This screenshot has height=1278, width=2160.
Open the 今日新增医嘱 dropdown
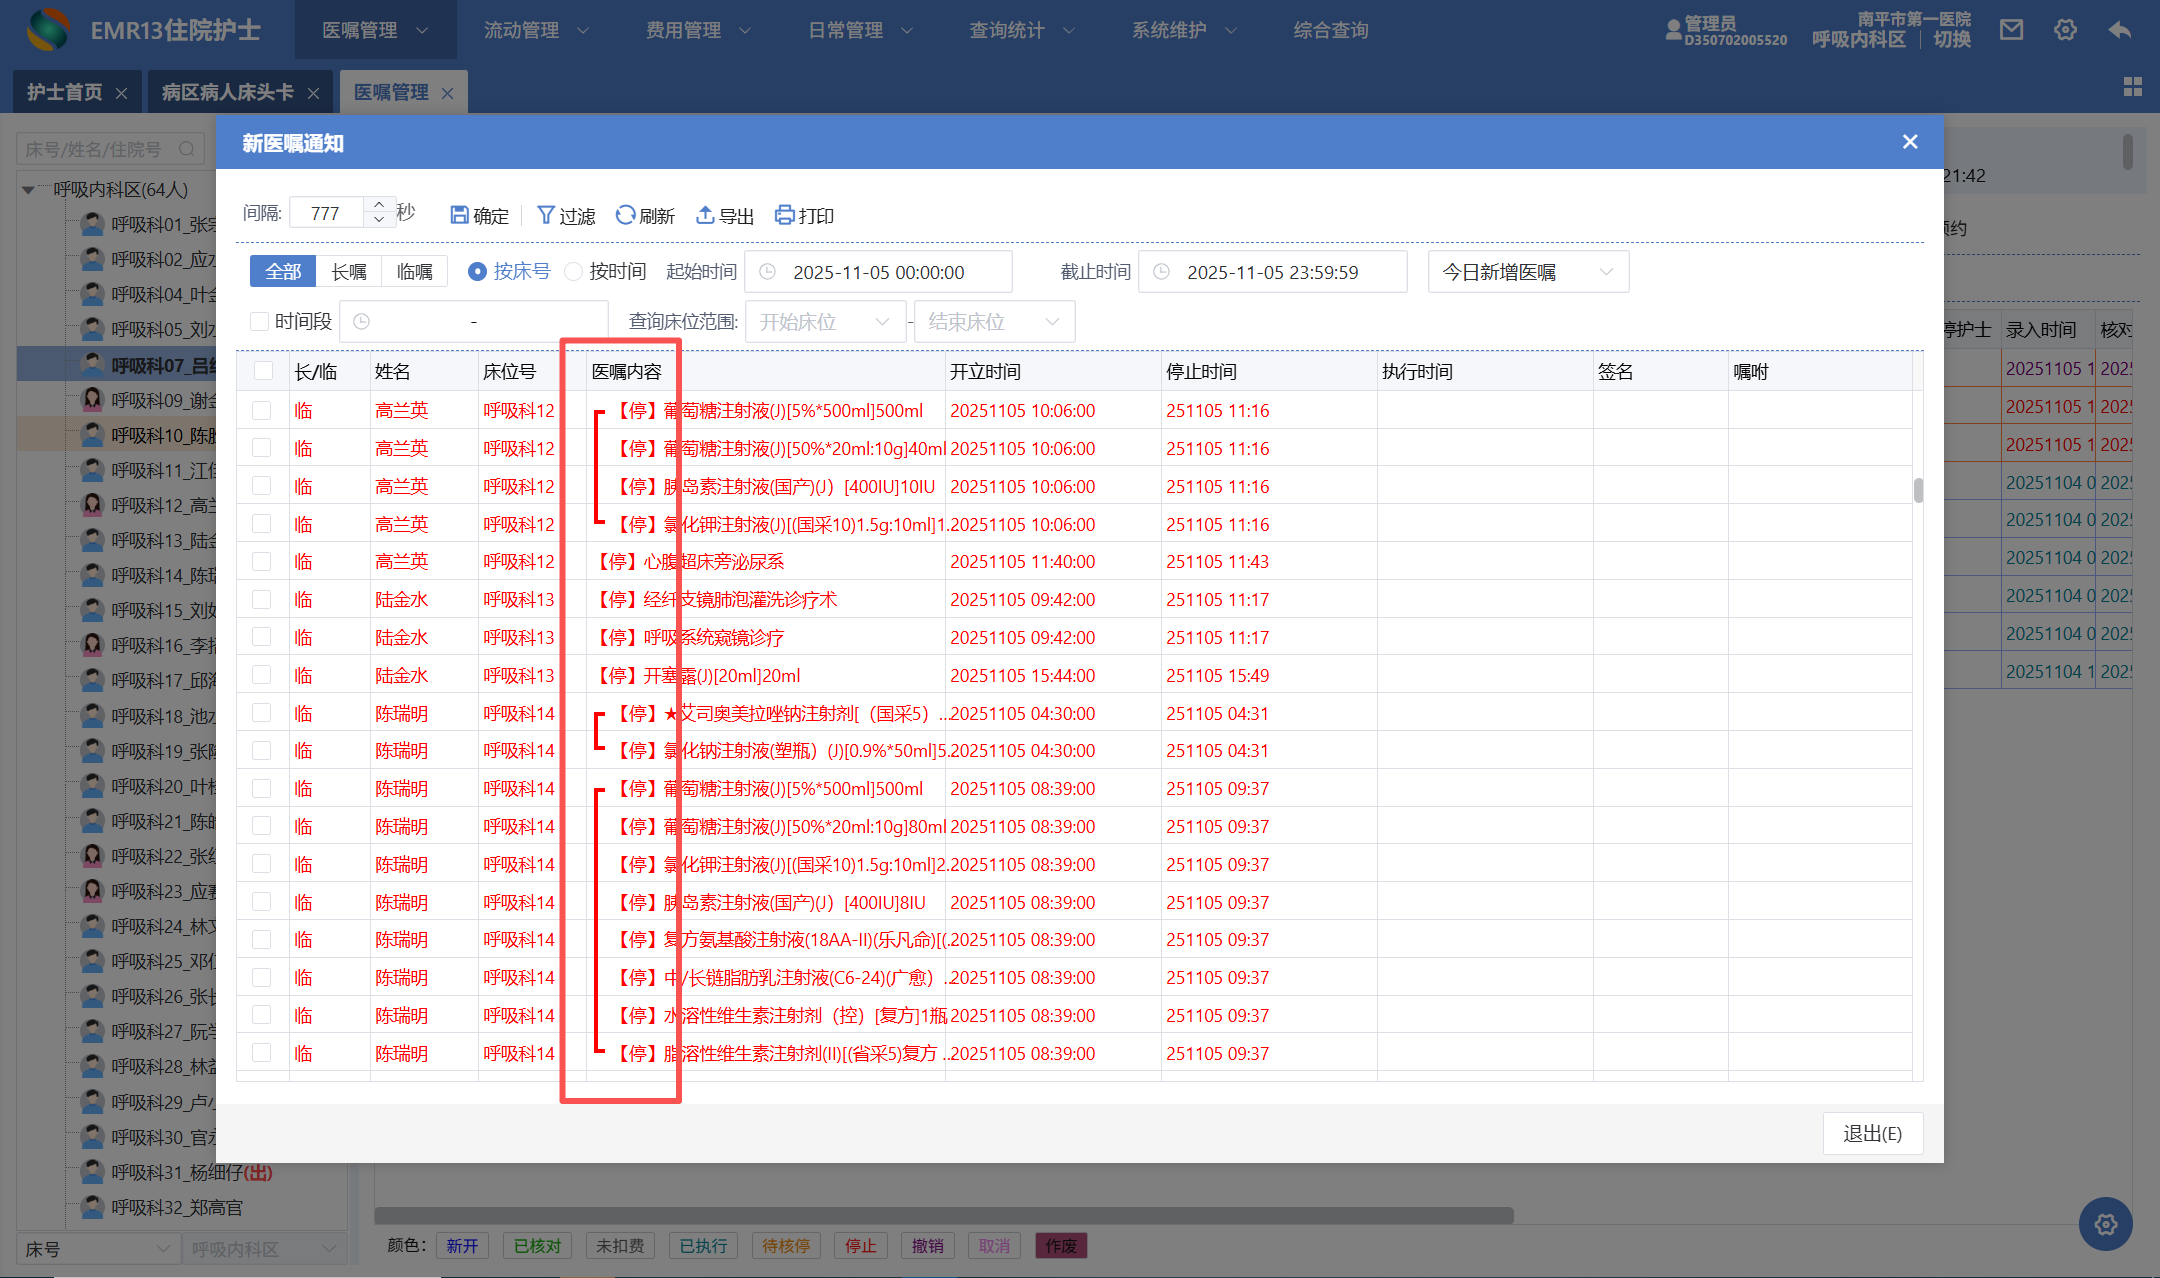click(1528, 272)
